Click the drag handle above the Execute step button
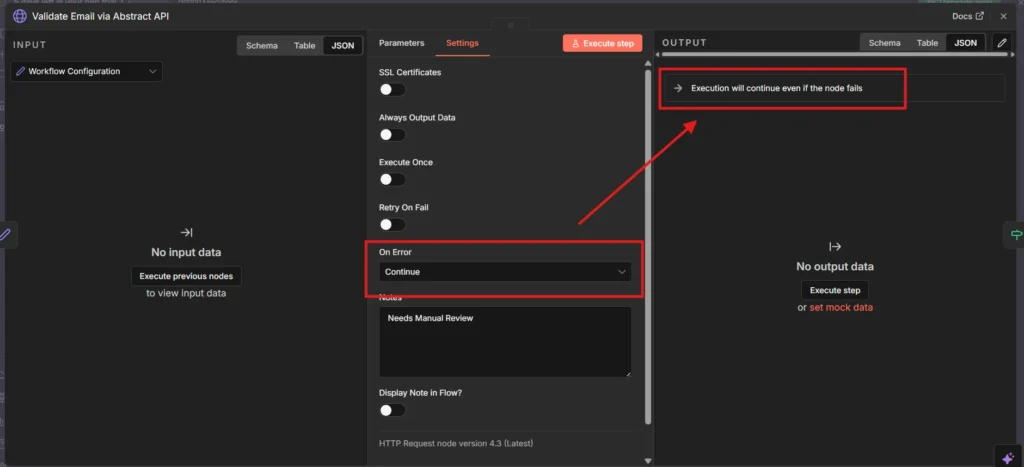Image resolution: width=1024 pixels, height=467 pixels. point(511,25)
